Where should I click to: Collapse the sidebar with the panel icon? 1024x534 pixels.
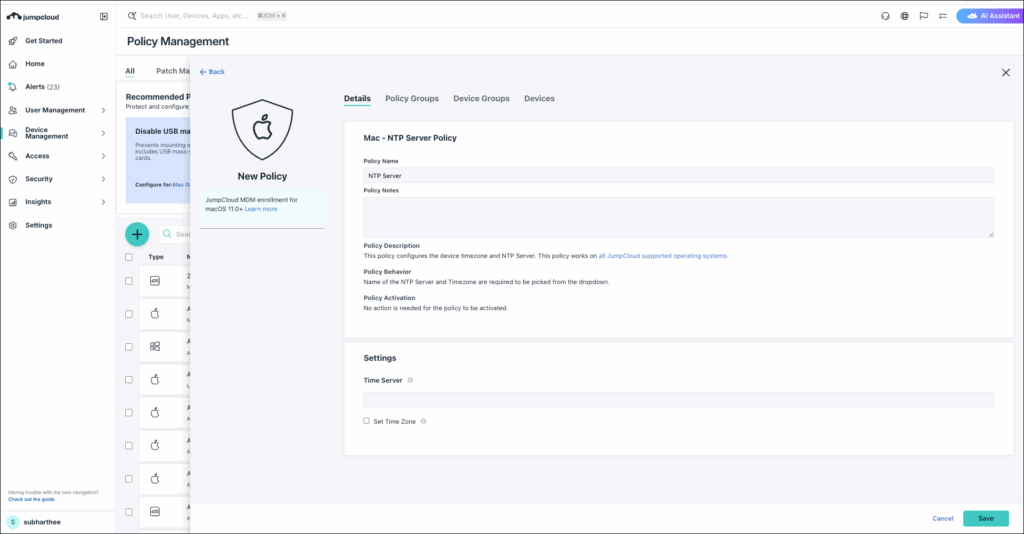point(104,17)
